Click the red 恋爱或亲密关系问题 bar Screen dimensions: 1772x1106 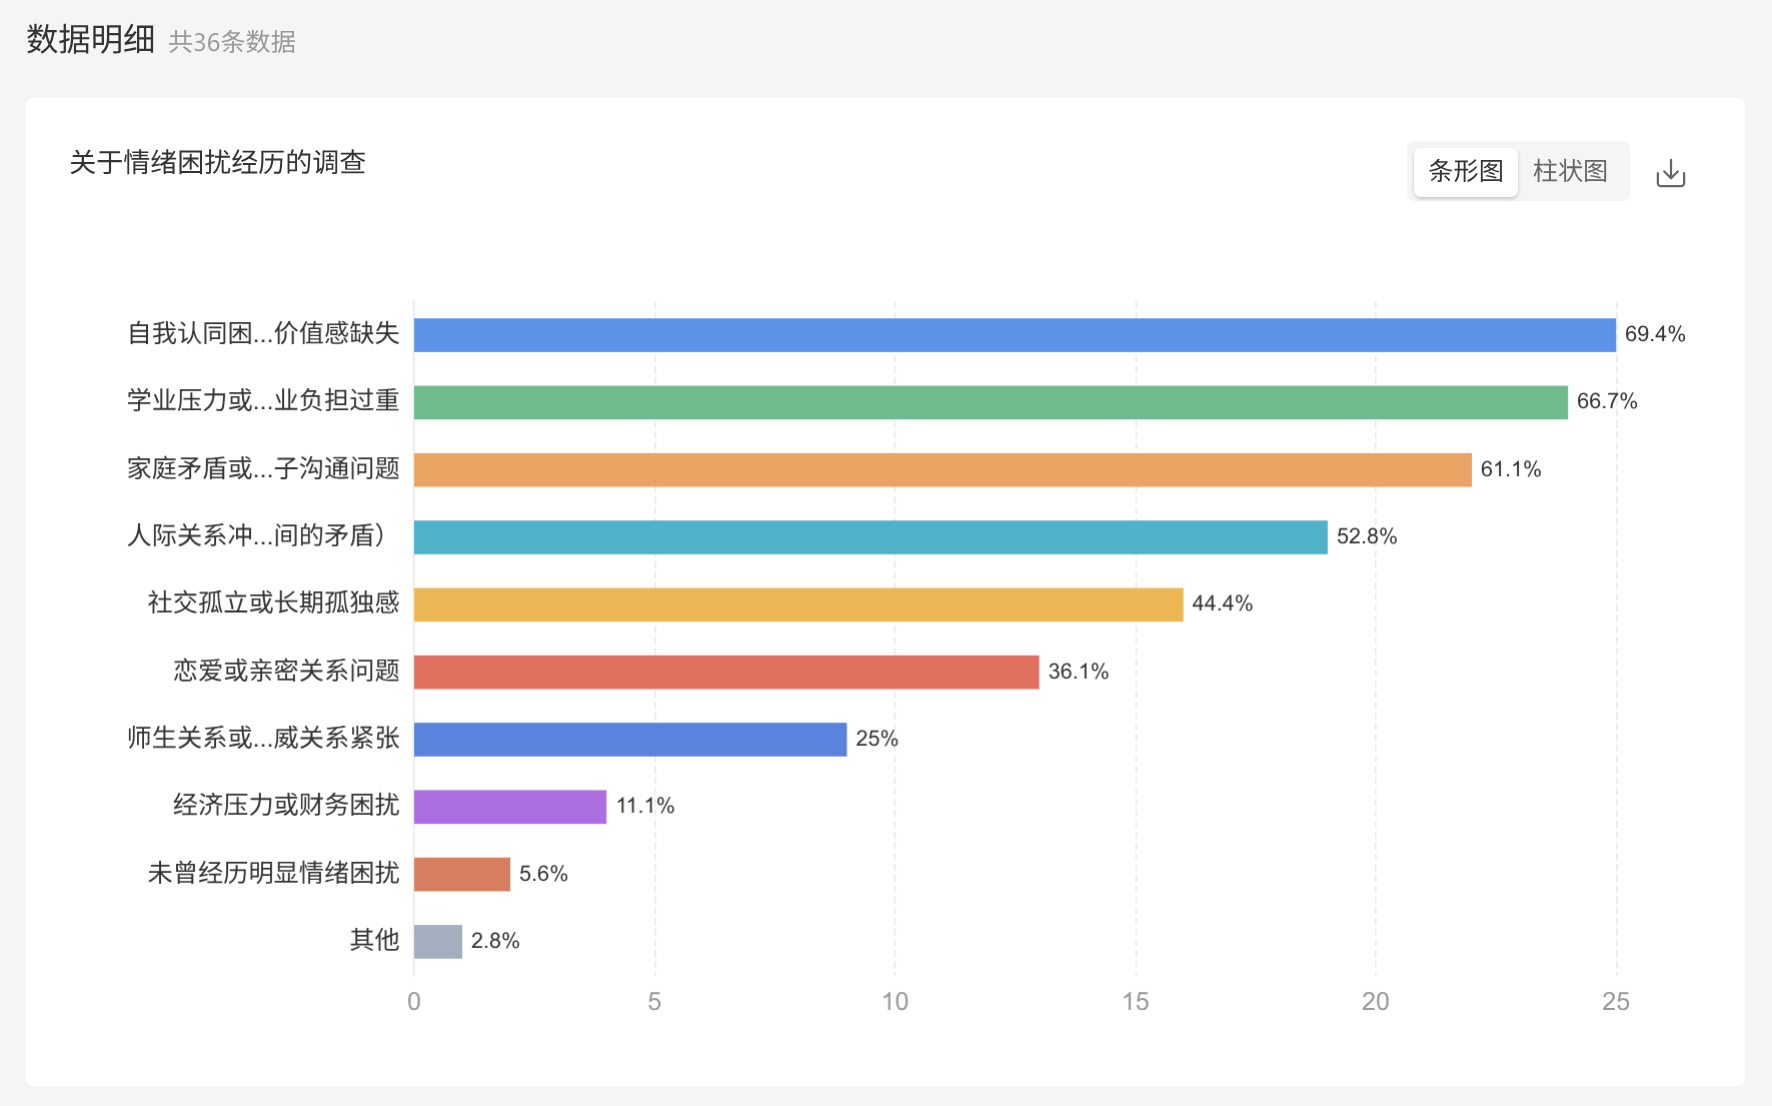tap(725, 671)
